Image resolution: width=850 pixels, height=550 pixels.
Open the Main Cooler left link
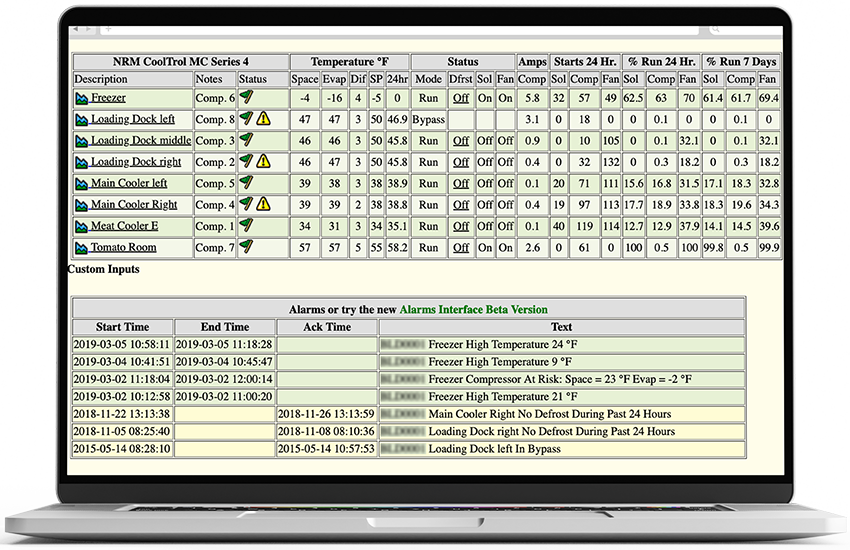point(129,183)
